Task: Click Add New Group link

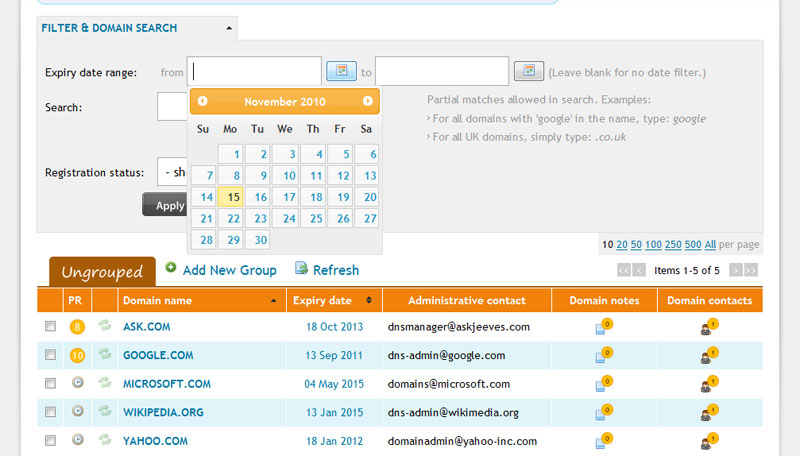Action: click(x=229, y=270)
